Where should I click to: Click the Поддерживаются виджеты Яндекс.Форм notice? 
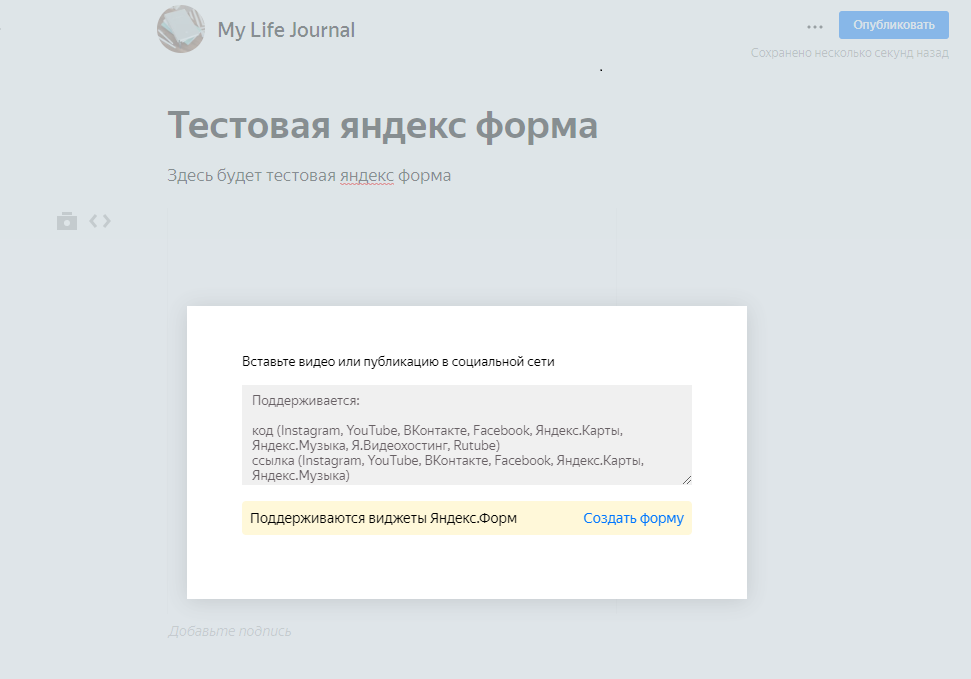tap(466, 518)
